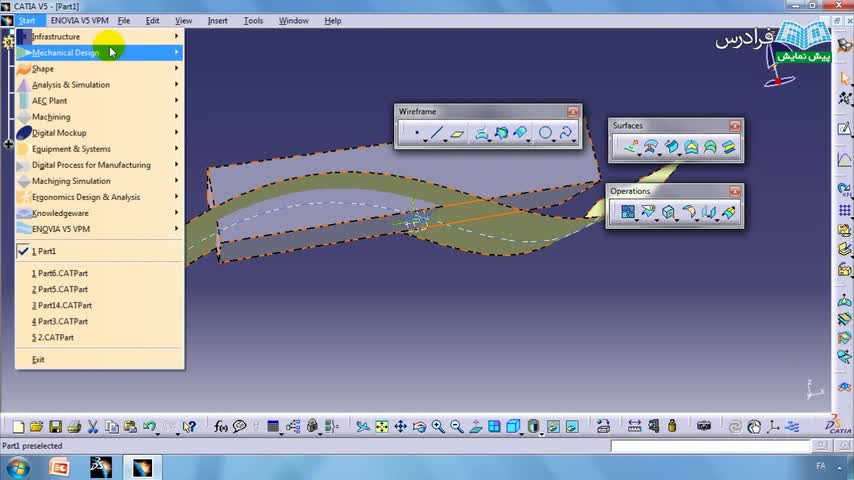Viewport: 854px width, 480px height.
Task: Open the Tools menu
Action: tap(253, 21)
